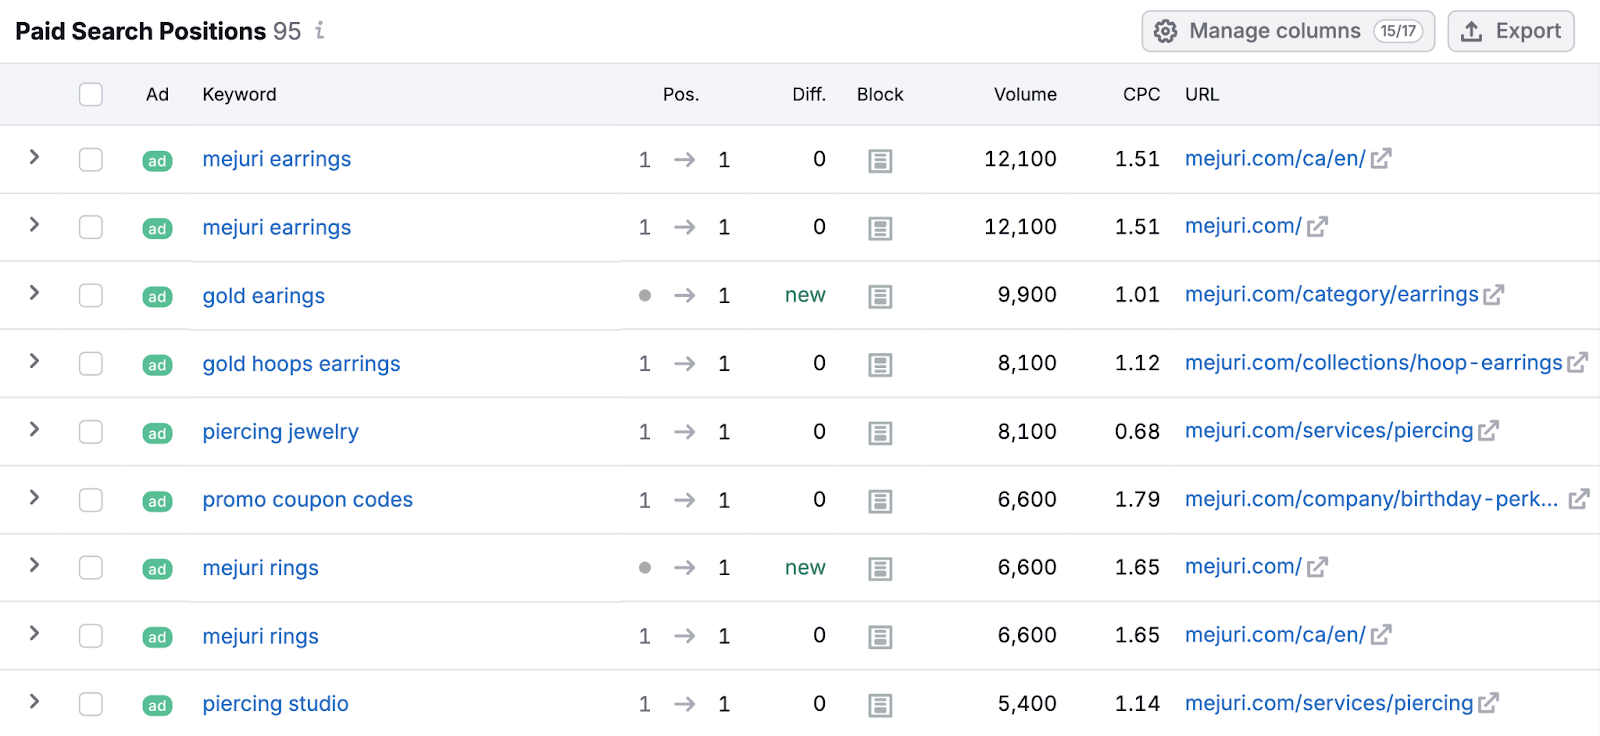The image size is (1600, 736).
Task: Toggle the select-all checkbox in table header
Action: (91, 94)
